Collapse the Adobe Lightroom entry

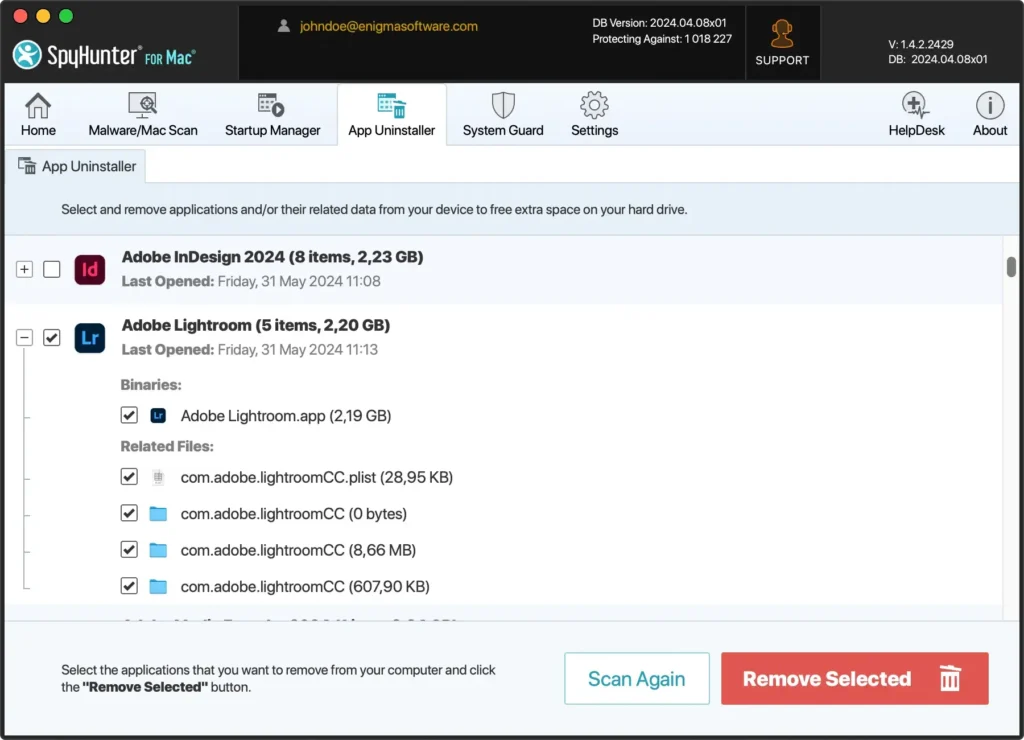coord(24,338)
